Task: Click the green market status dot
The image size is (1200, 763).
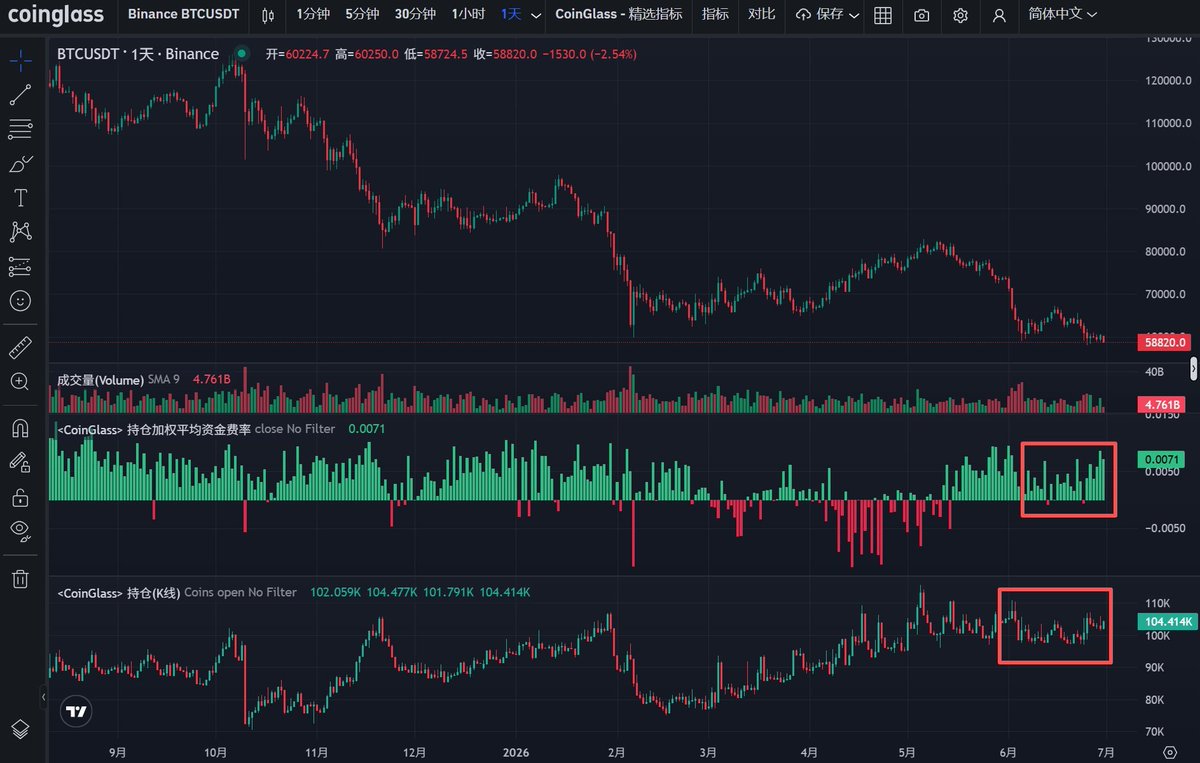Action: click(x=241, y=54)
